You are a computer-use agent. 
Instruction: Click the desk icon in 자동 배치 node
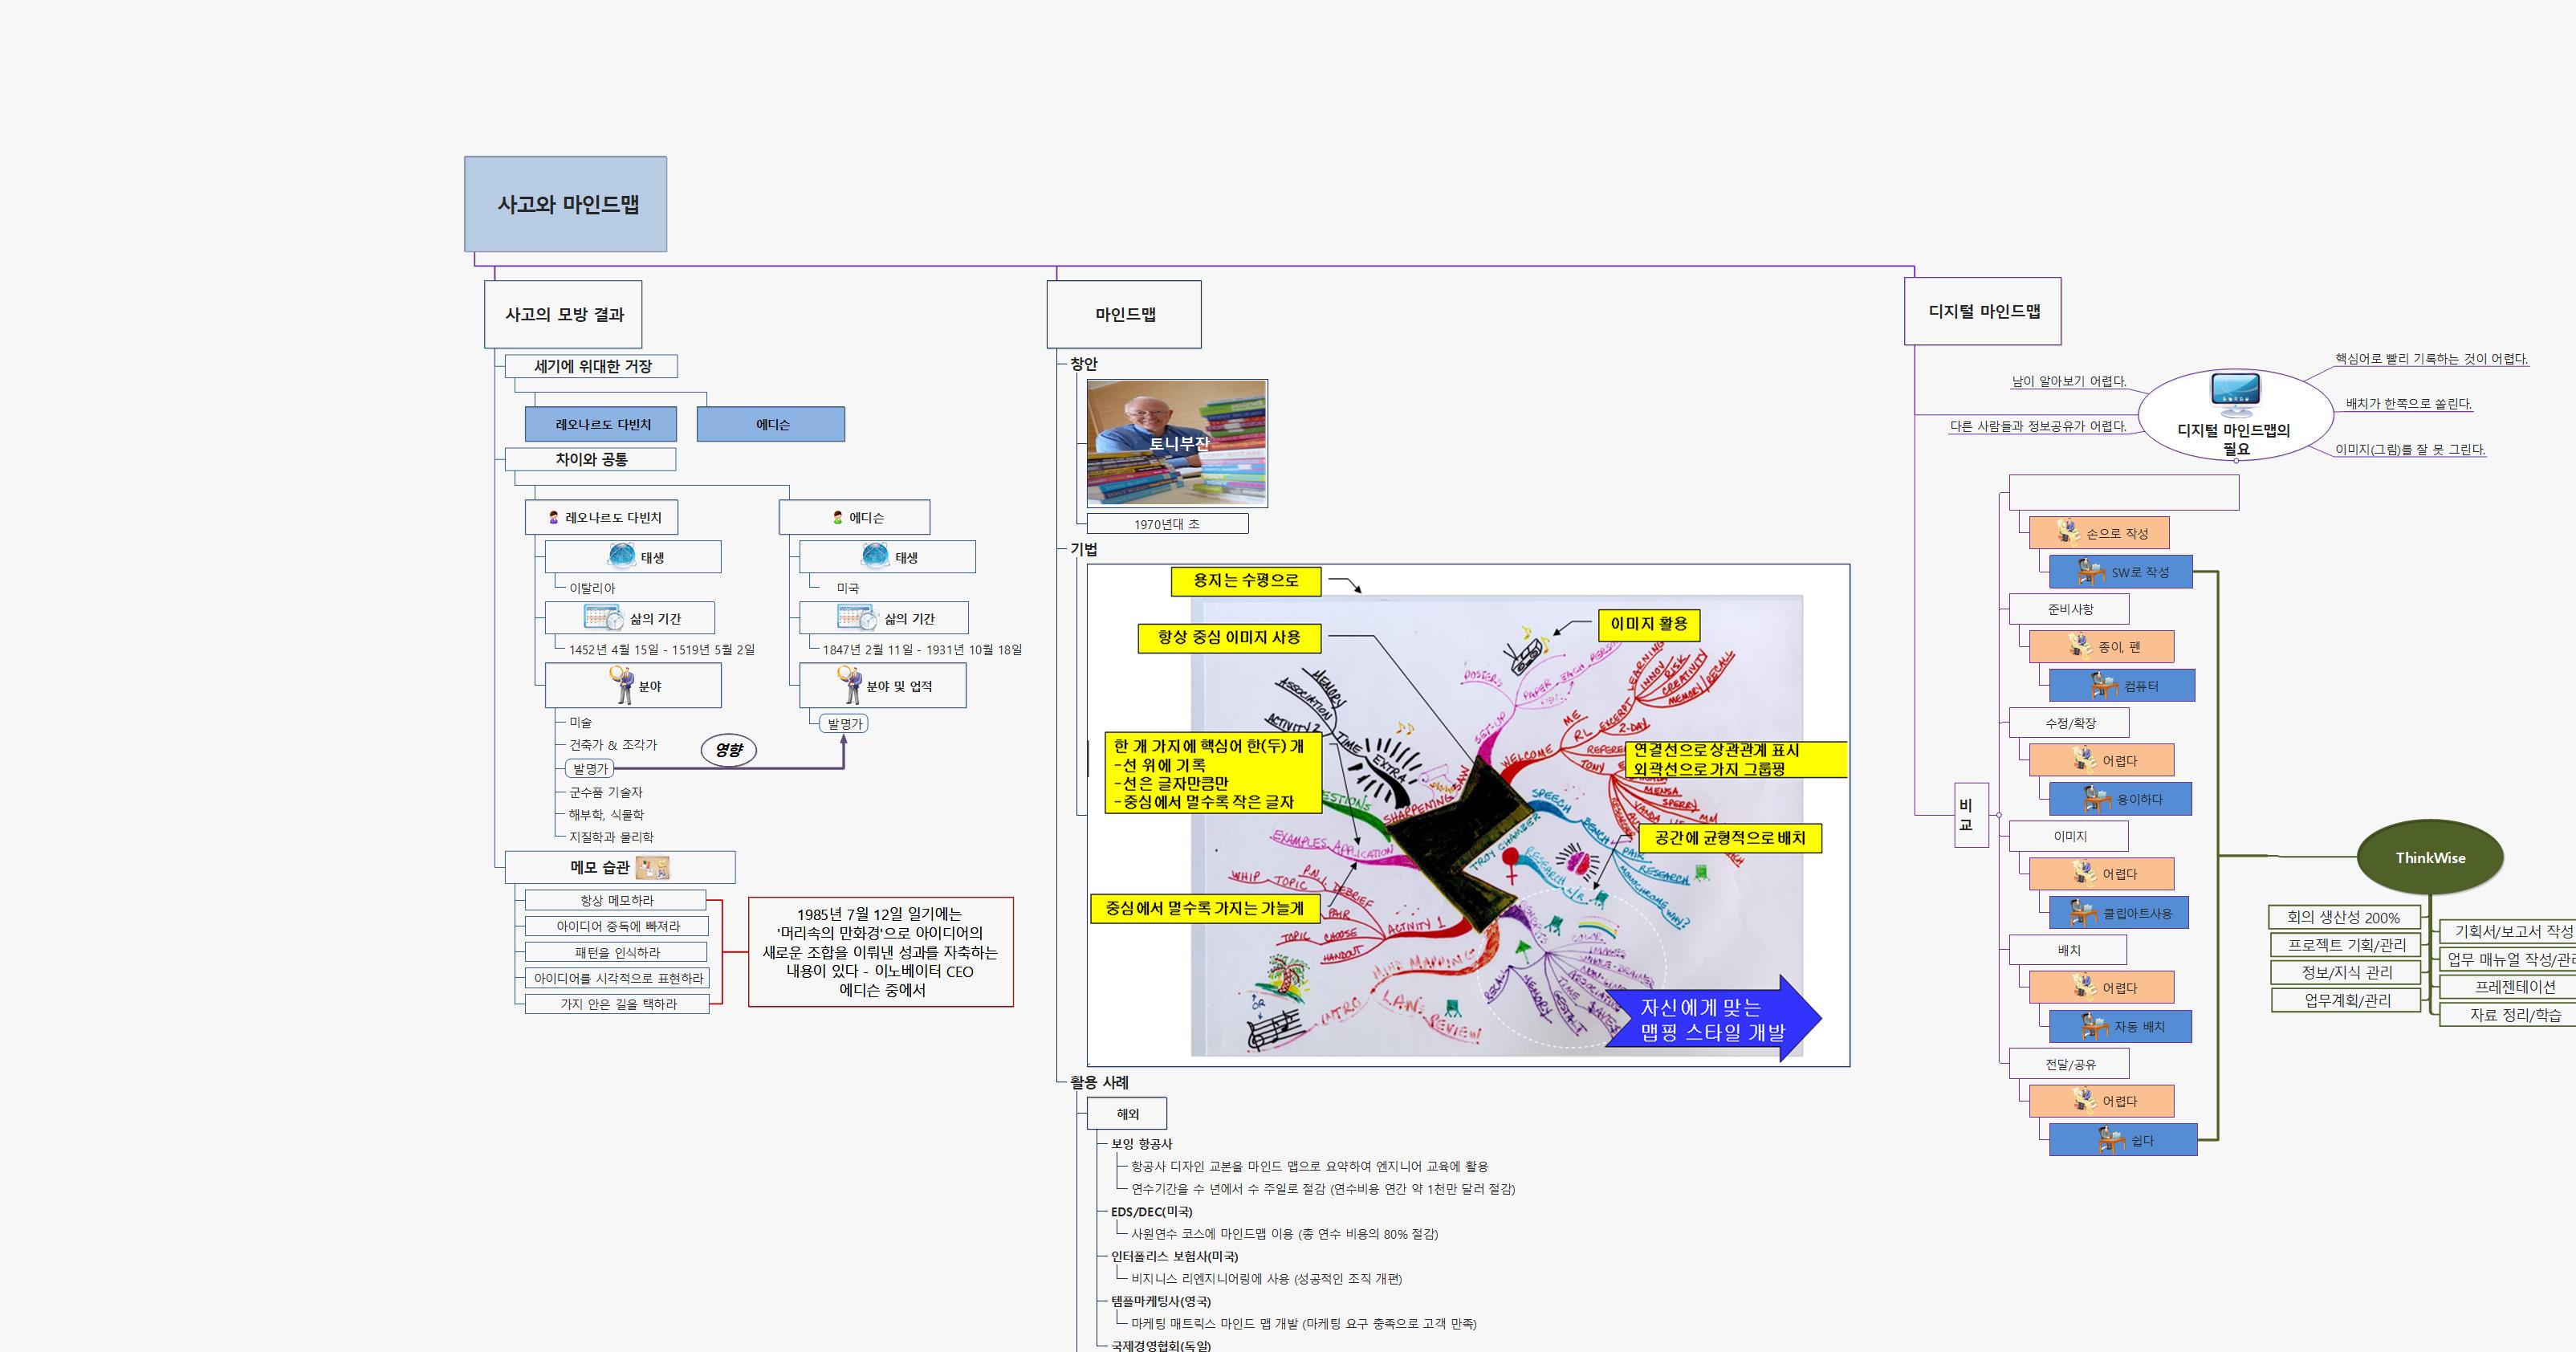pyautogui.click(x=2094, y=1026)
